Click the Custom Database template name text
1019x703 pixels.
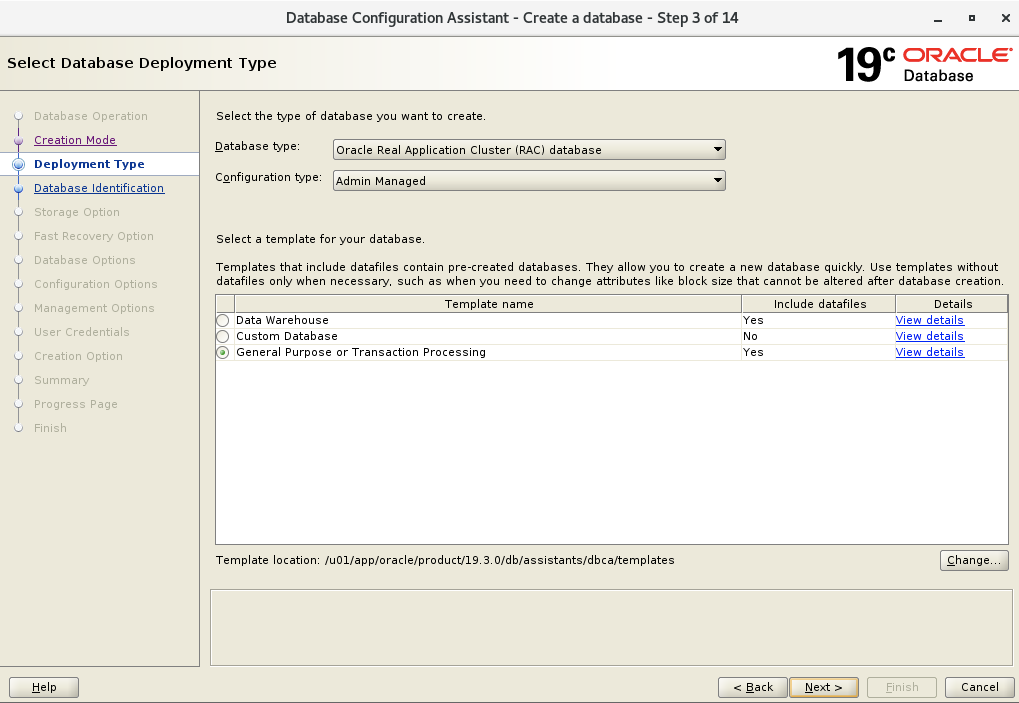(x=287, y=337)
